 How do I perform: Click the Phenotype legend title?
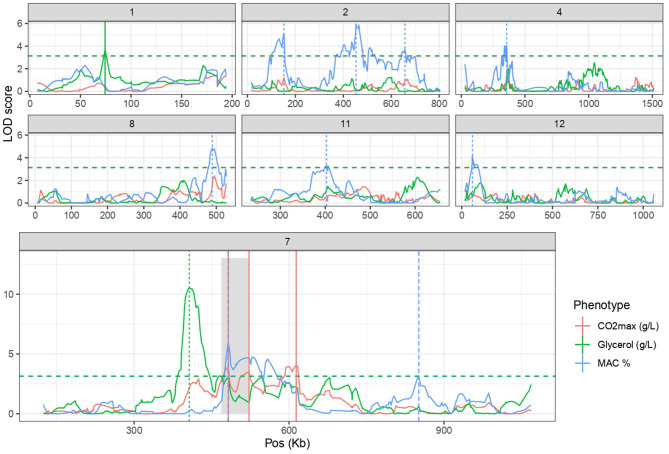[602, 305]
